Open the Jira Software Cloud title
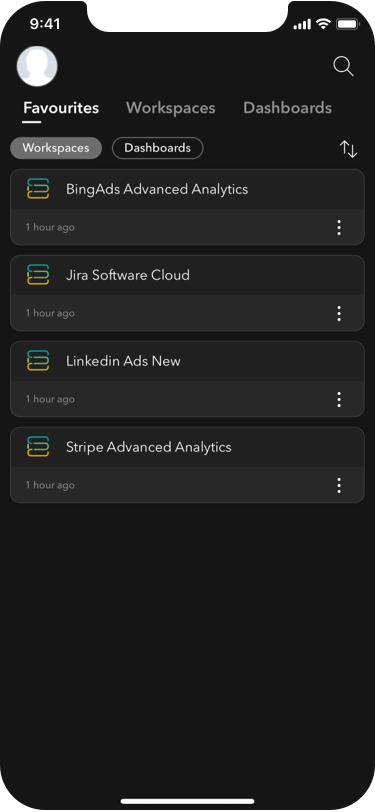Image resolution: width=375 pixels, height=812 pixels. click(x=127, y=275)
